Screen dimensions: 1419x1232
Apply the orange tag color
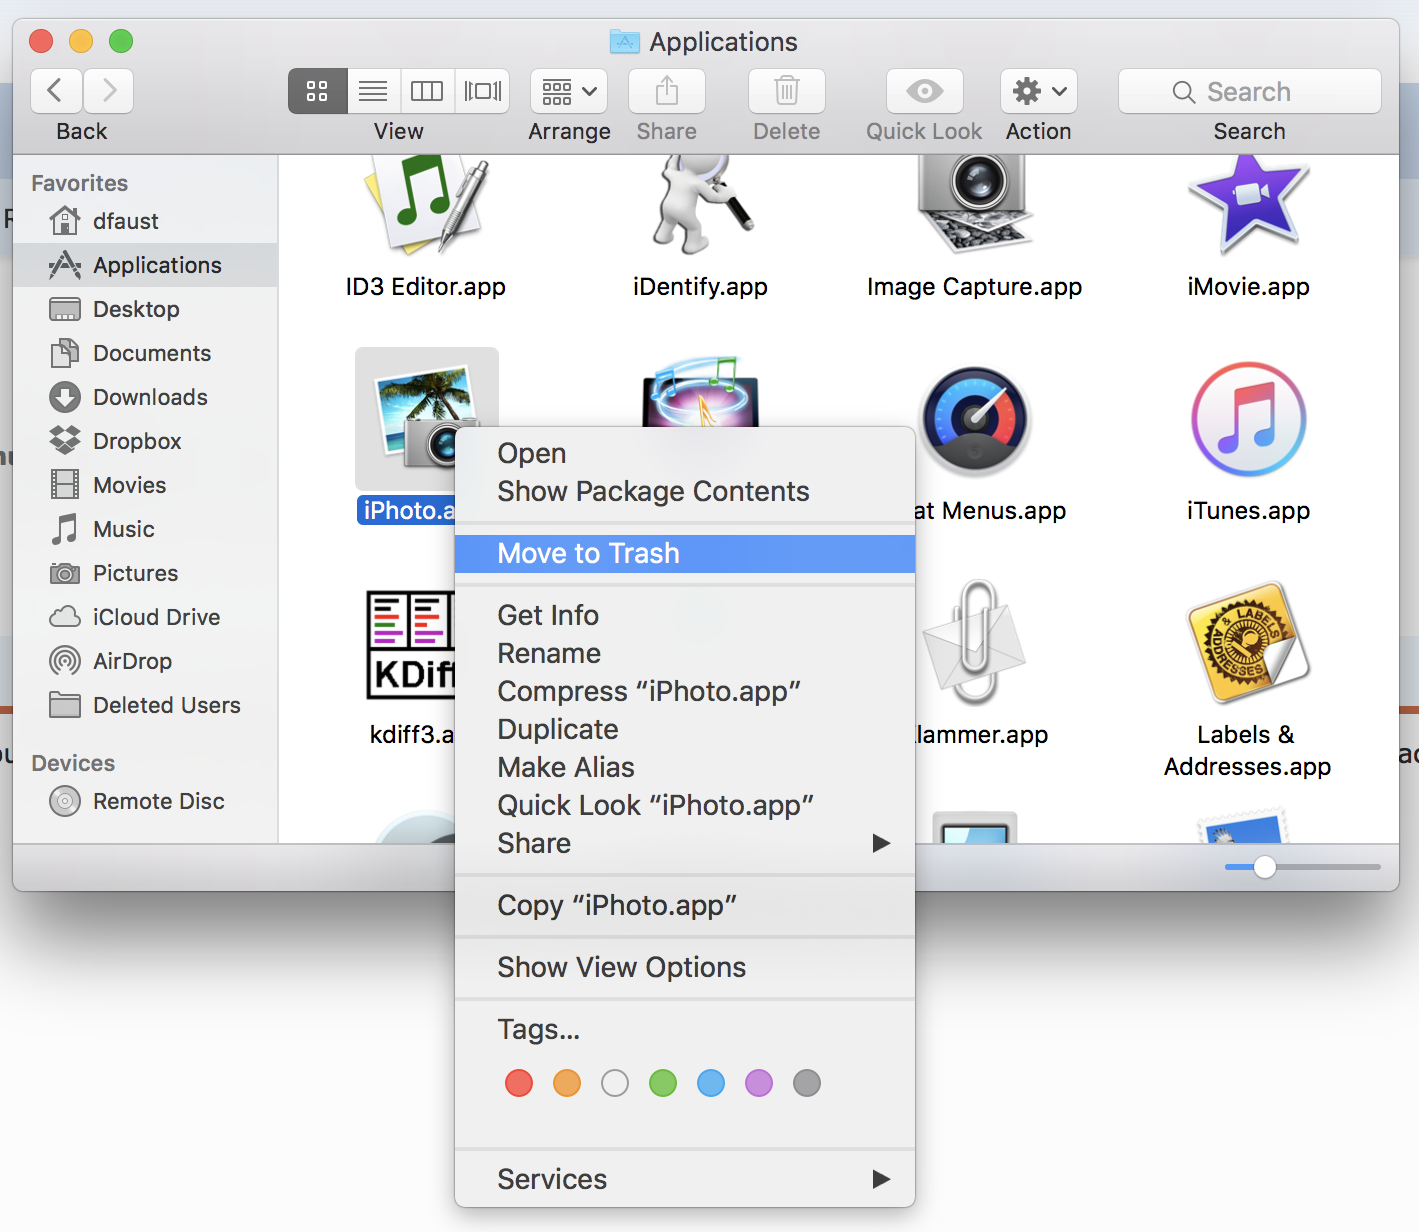(x=567, y=1083)
